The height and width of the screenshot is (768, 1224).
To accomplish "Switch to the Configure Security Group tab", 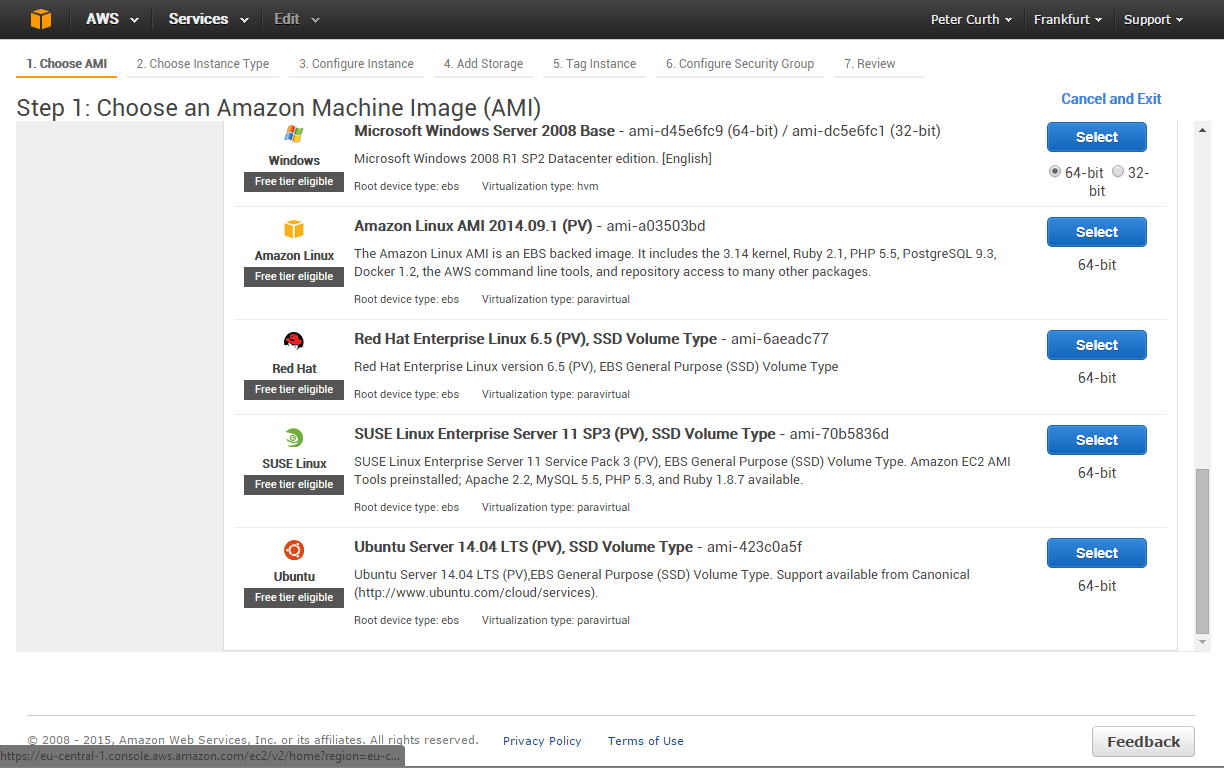I will click(x=740, y=64).
